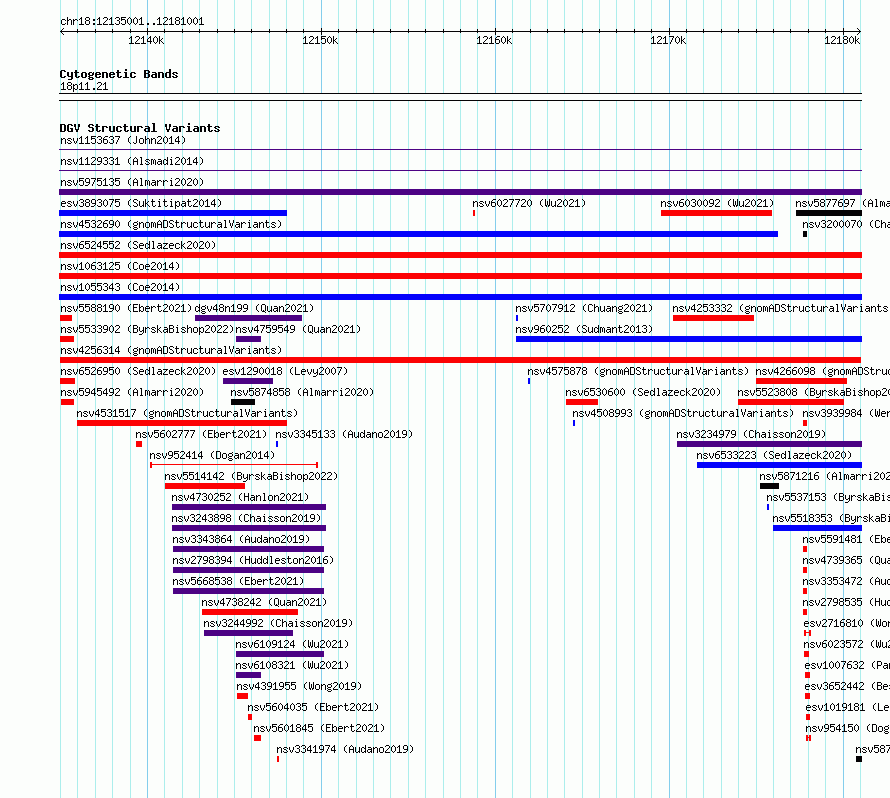Select nsv4730252 (Hanlon2021) label
Image resolution: width=890 pixels, height=798 pixels.
point(240,497)
